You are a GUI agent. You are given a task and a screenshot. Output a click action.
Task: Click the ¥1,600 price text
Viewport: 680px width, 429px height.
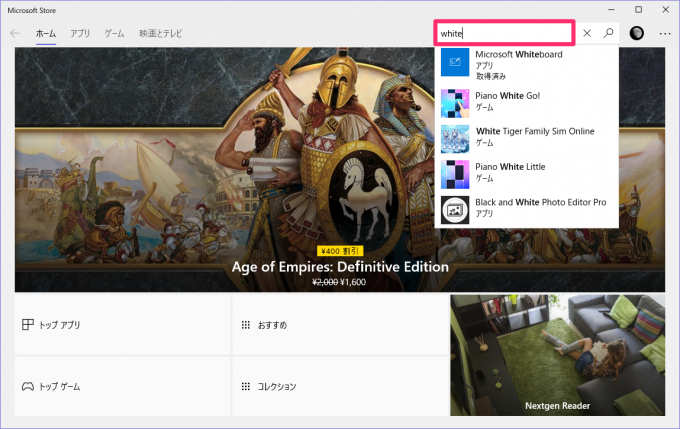(353, 282)
